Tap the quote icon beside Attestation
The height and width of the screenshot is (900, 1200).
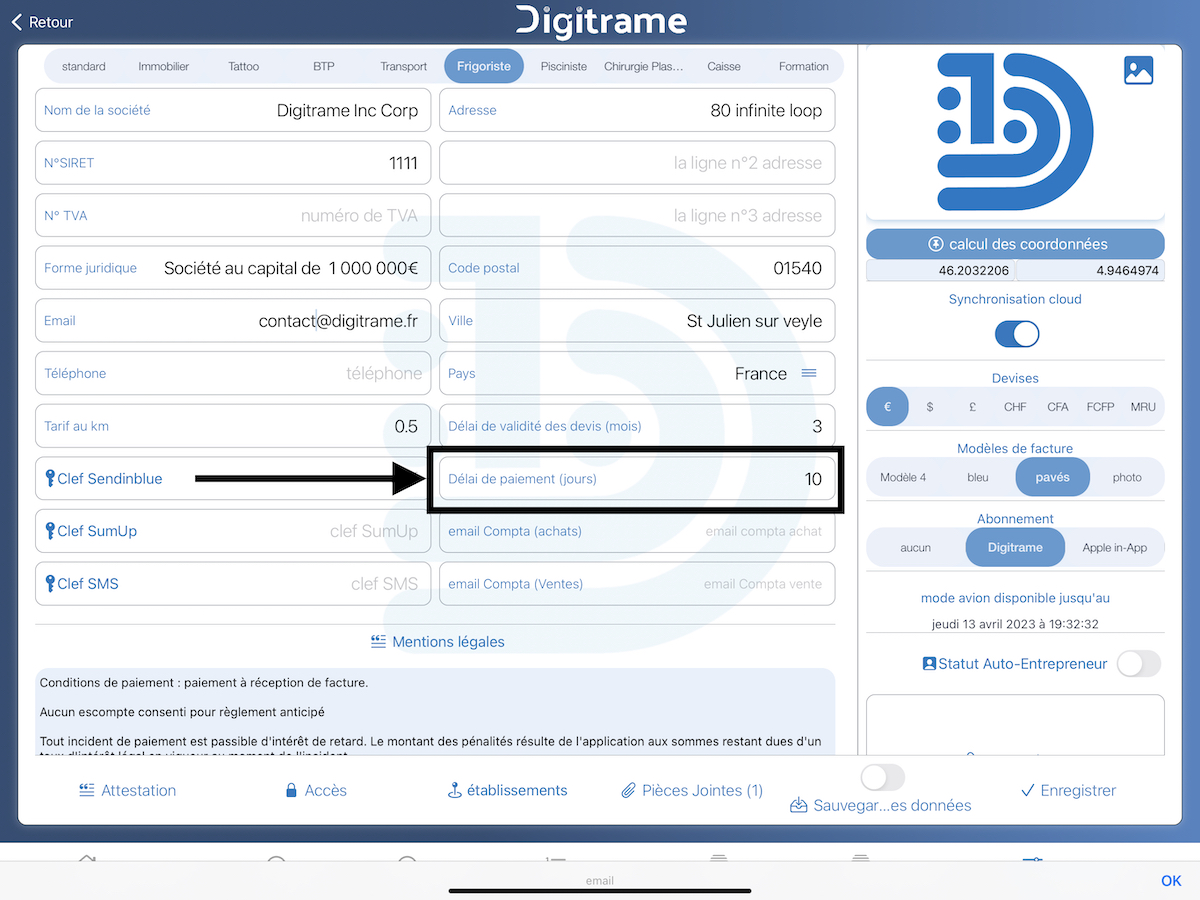tap(87, 790)
